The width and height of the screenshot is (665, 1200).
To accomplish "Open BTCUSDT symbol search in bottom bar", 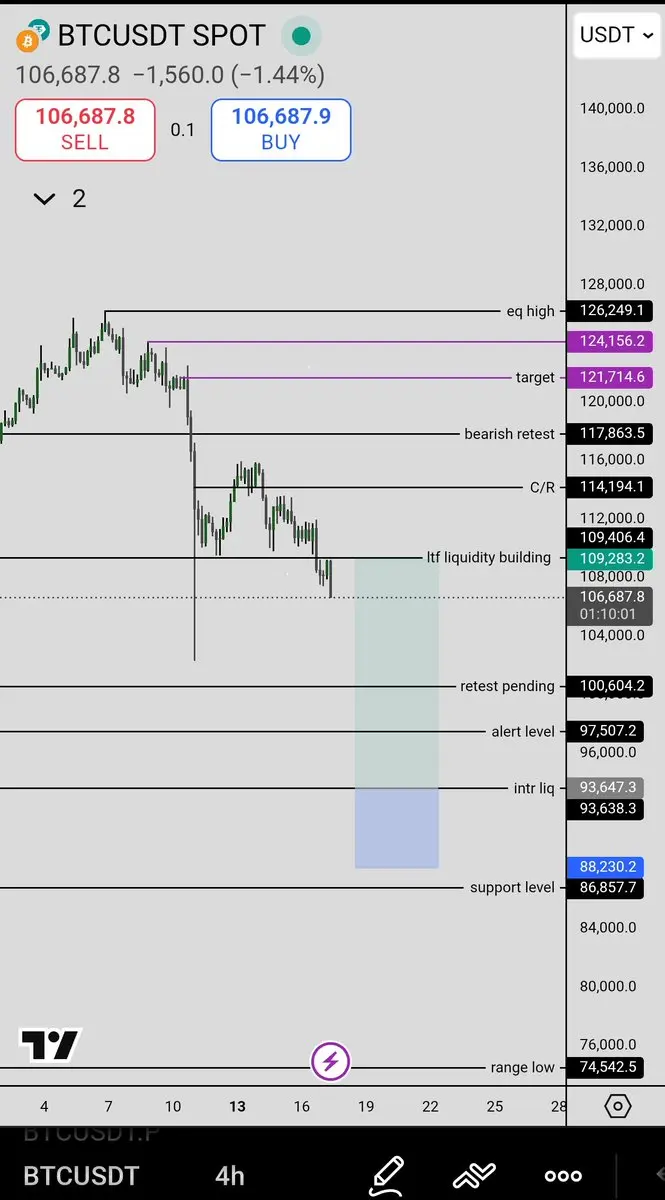I will [x=82, y=1176].
